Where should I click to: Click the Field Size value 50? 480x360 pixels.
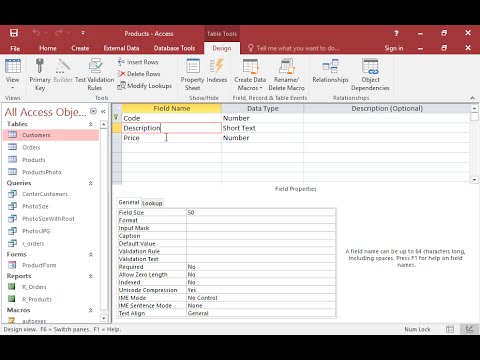[261, 213]
